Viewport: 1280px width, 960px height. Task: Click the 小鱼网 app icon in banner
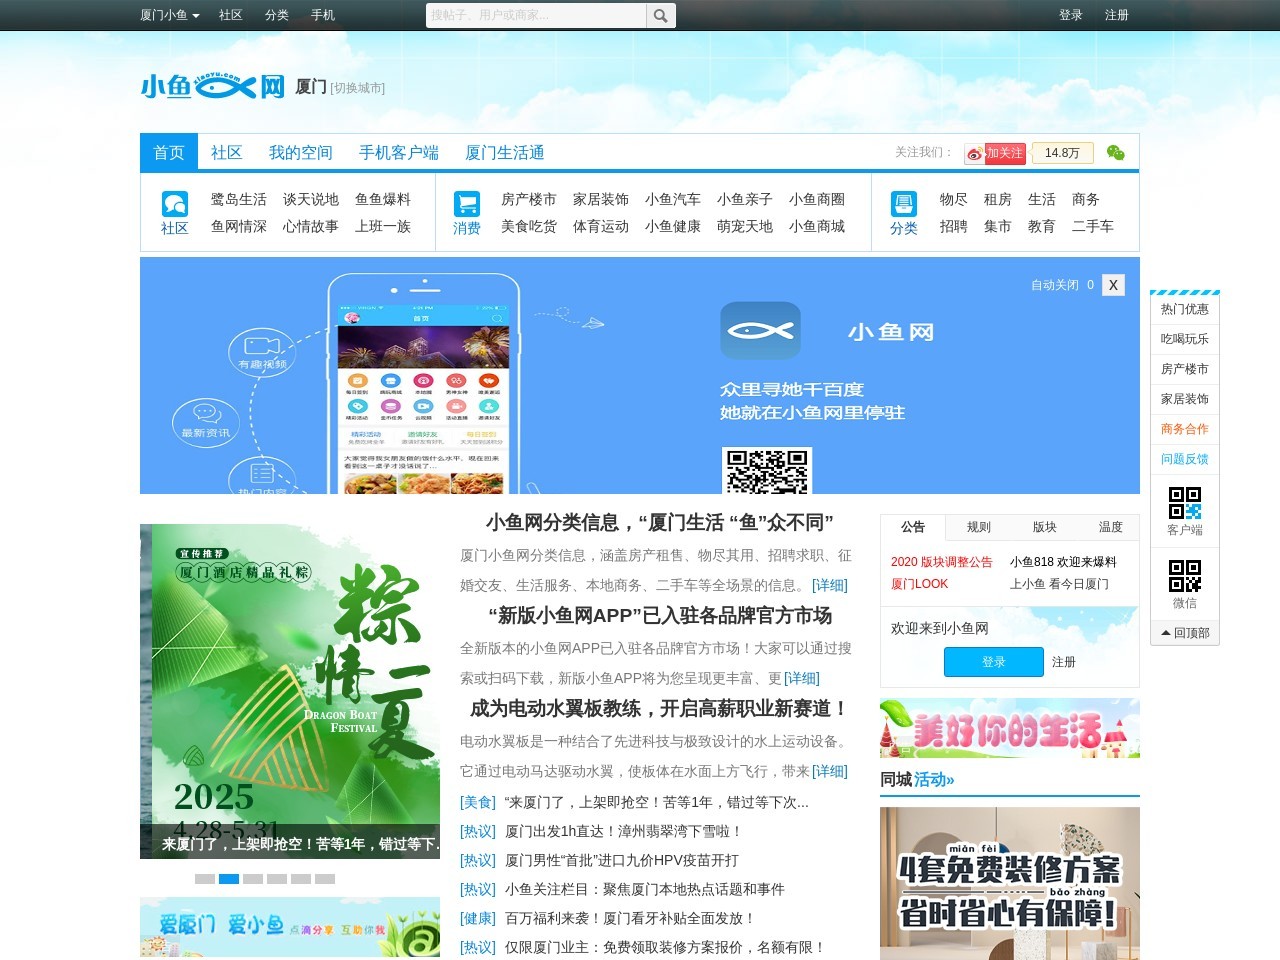[761, 330]
